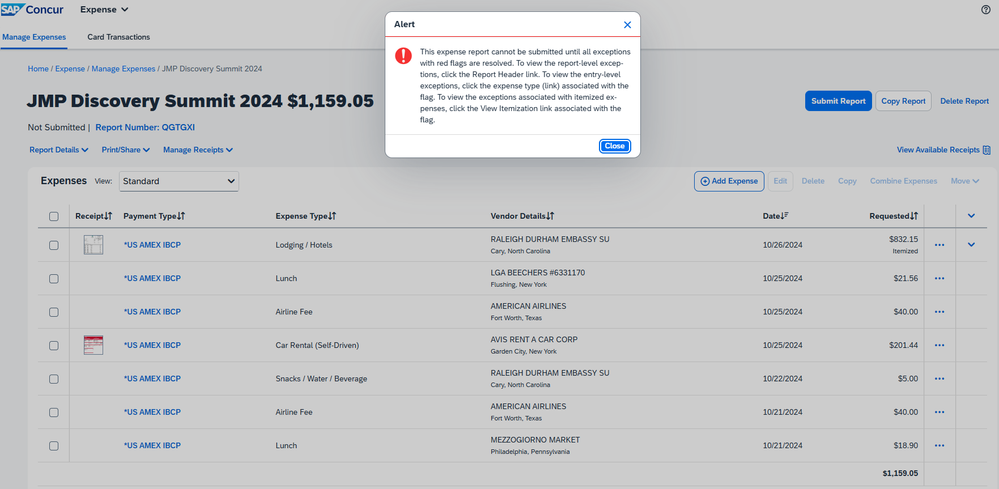Click the Add Expense button
The width and height of the screenshot is (999, 489).
point(729,181)
